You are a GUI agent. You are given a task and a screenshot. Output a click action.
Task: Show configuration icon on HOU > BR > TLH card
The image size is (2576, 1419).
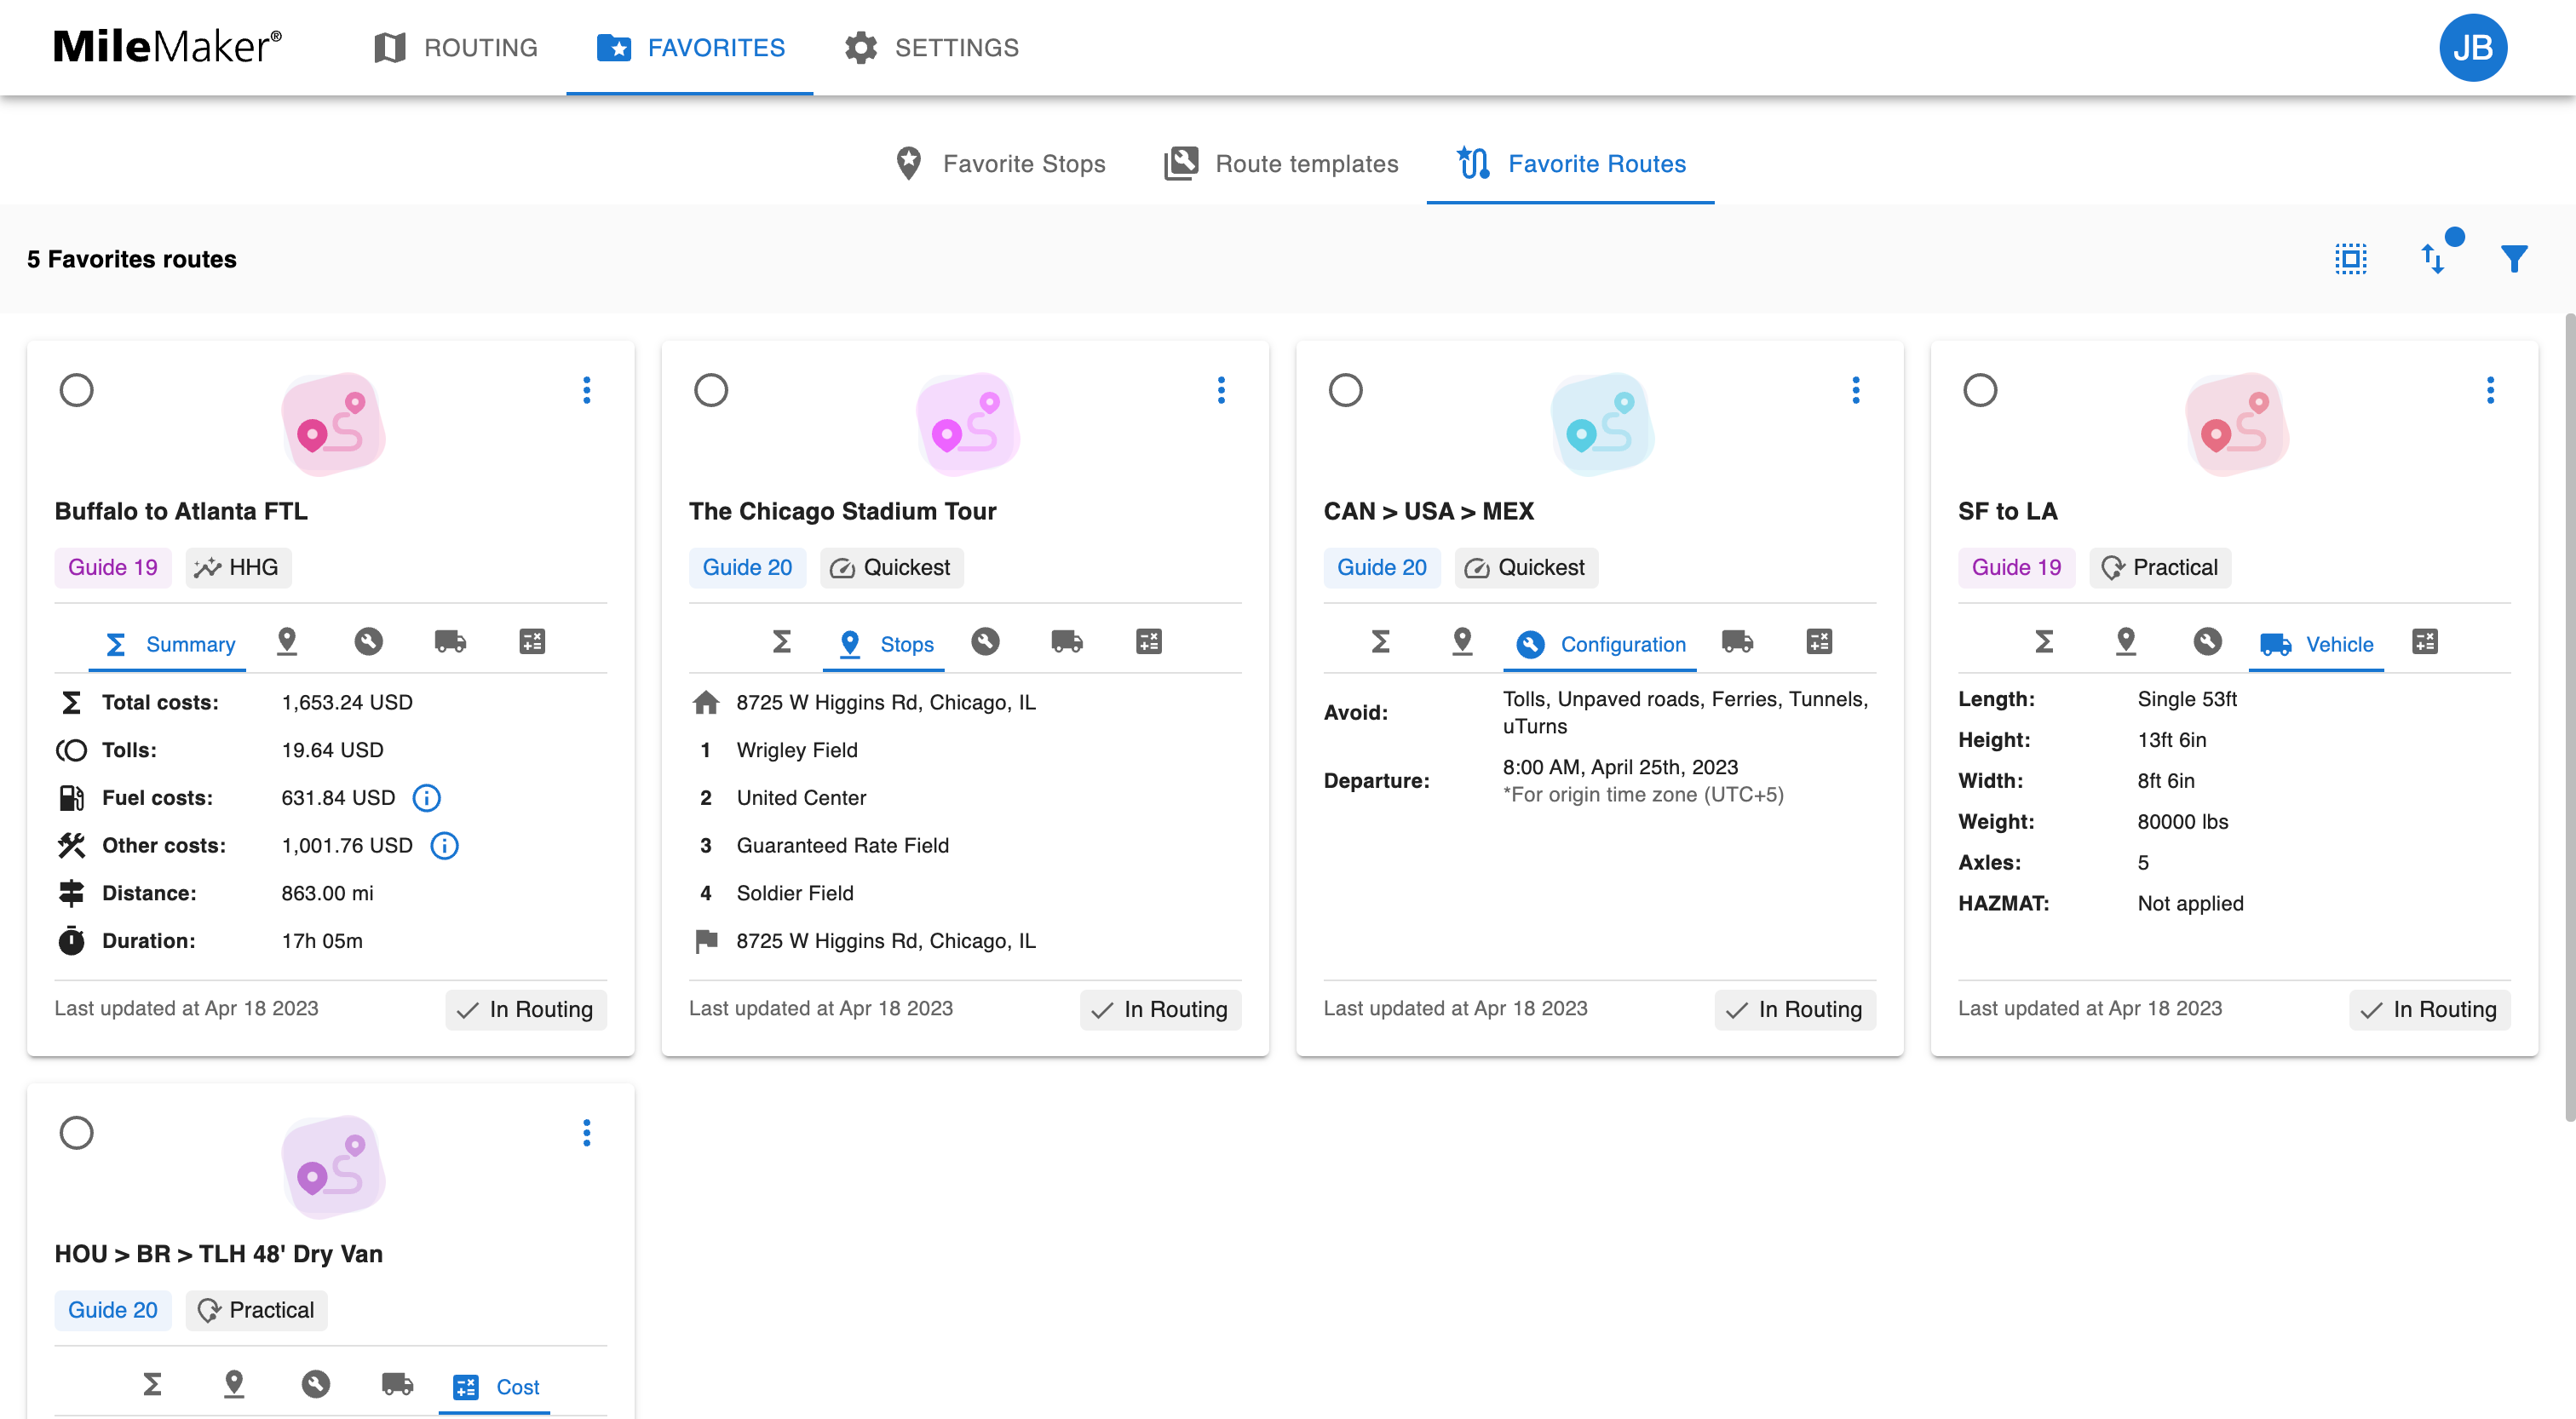[x=316, y=1385]
